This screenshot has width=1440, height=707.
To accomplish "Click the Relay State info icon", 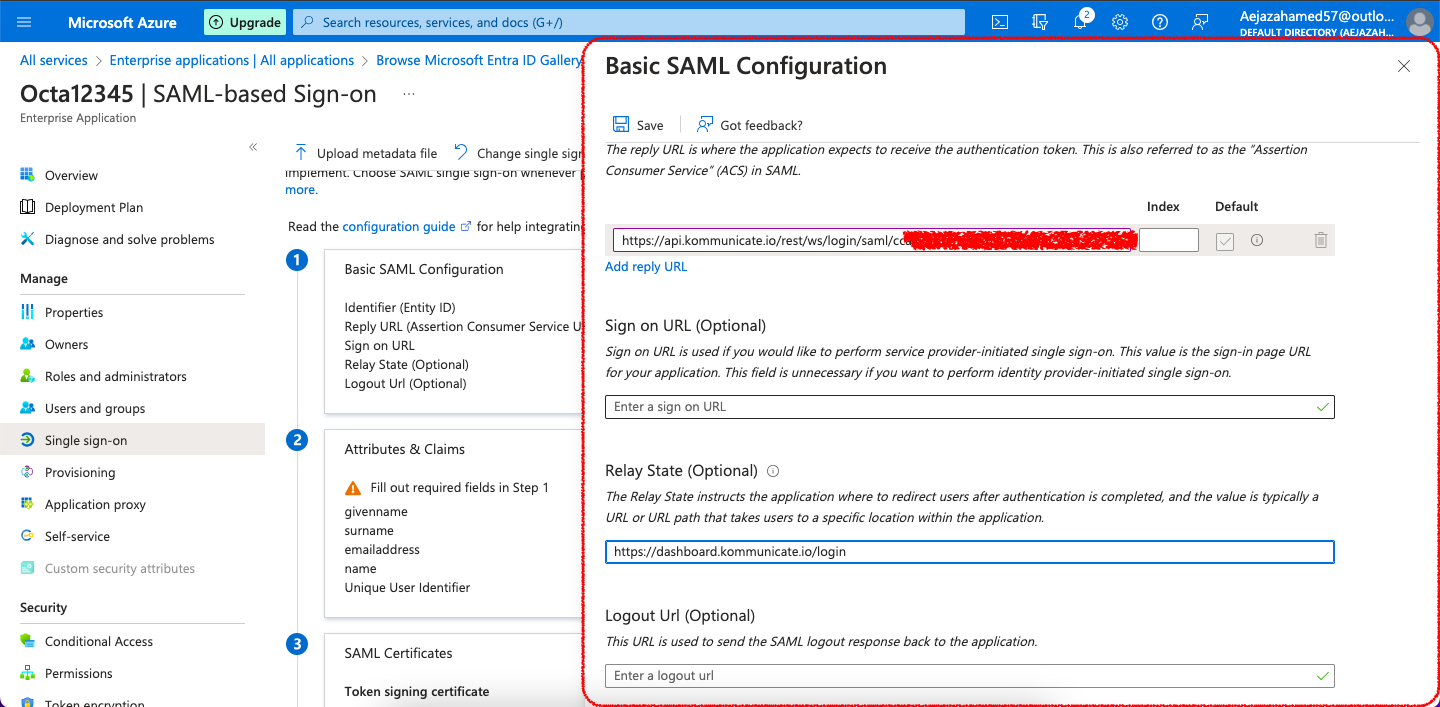I will coord(773,471).
